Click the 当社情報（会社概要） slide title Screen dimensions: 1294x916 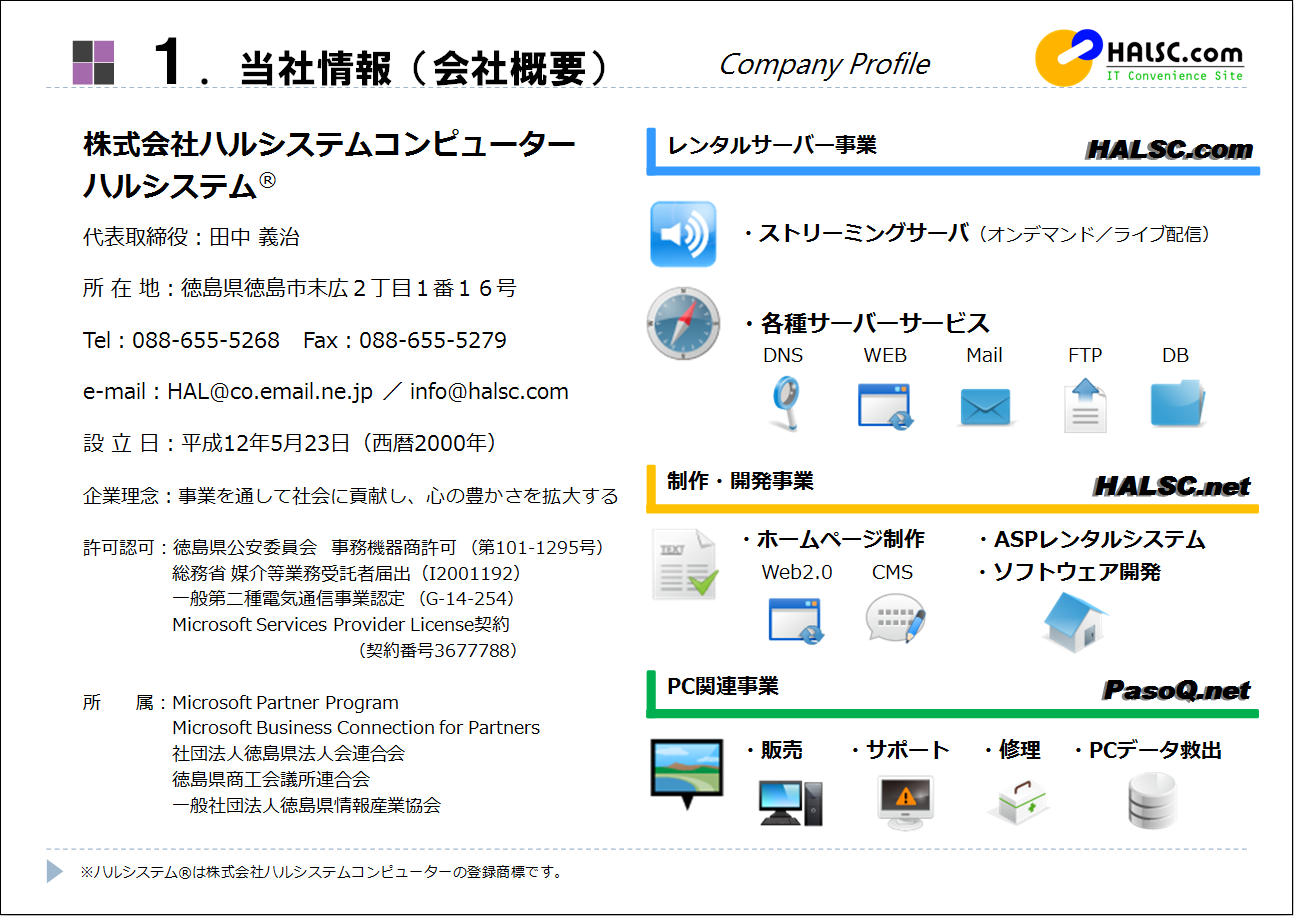pyautogui.click(x=424, y=67)
